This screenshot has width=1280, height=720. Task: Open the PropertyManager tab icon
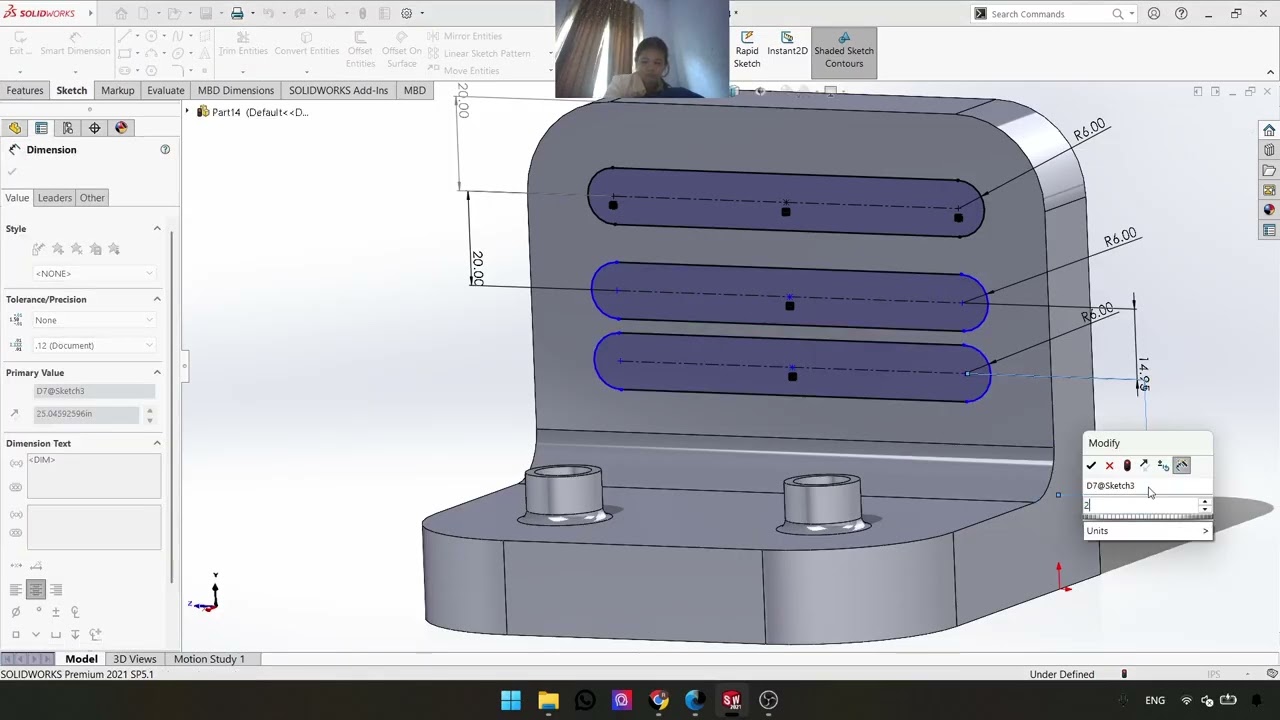[41, 128]
